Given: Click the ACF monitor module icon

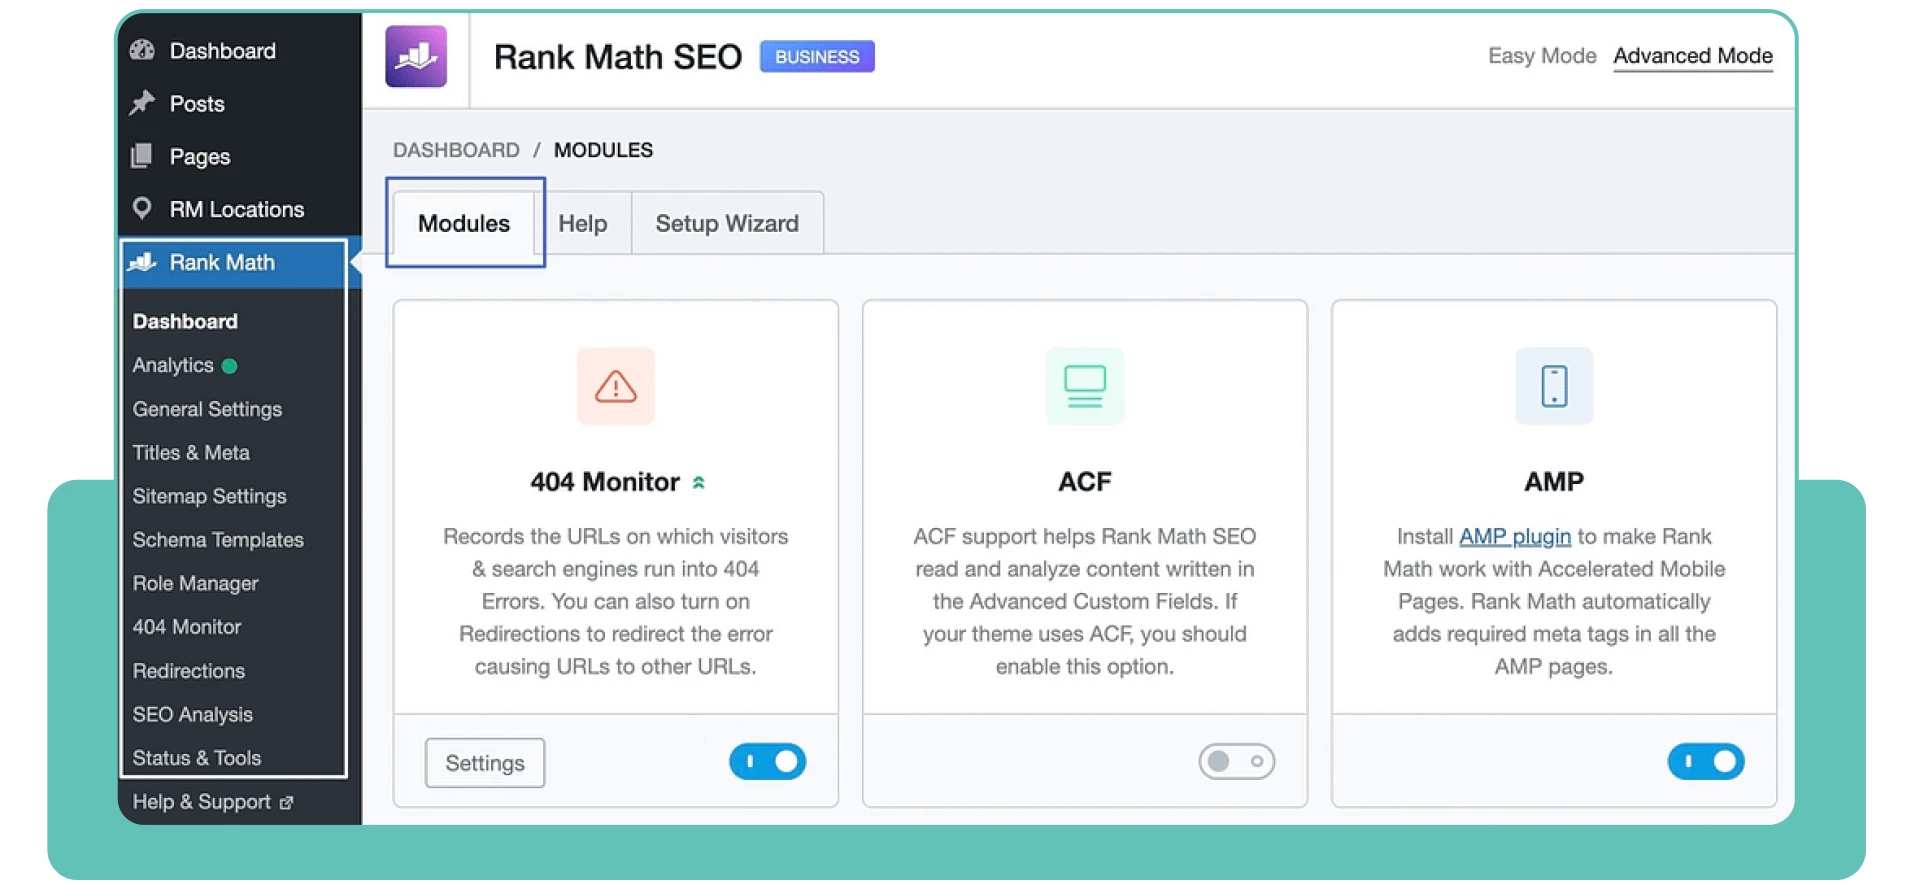Looking at the screenshot, I should tap(1085, 386).
